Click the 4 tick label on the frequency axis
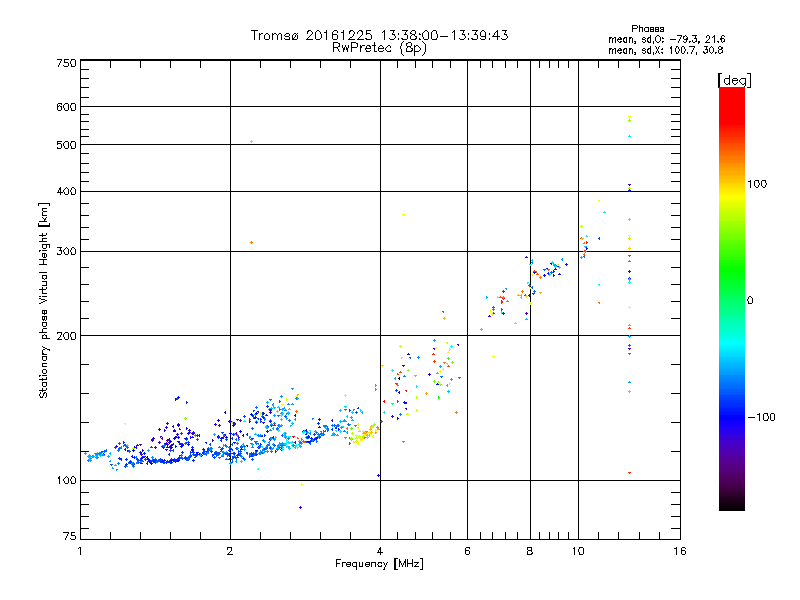800x600 pixels. 380,551
